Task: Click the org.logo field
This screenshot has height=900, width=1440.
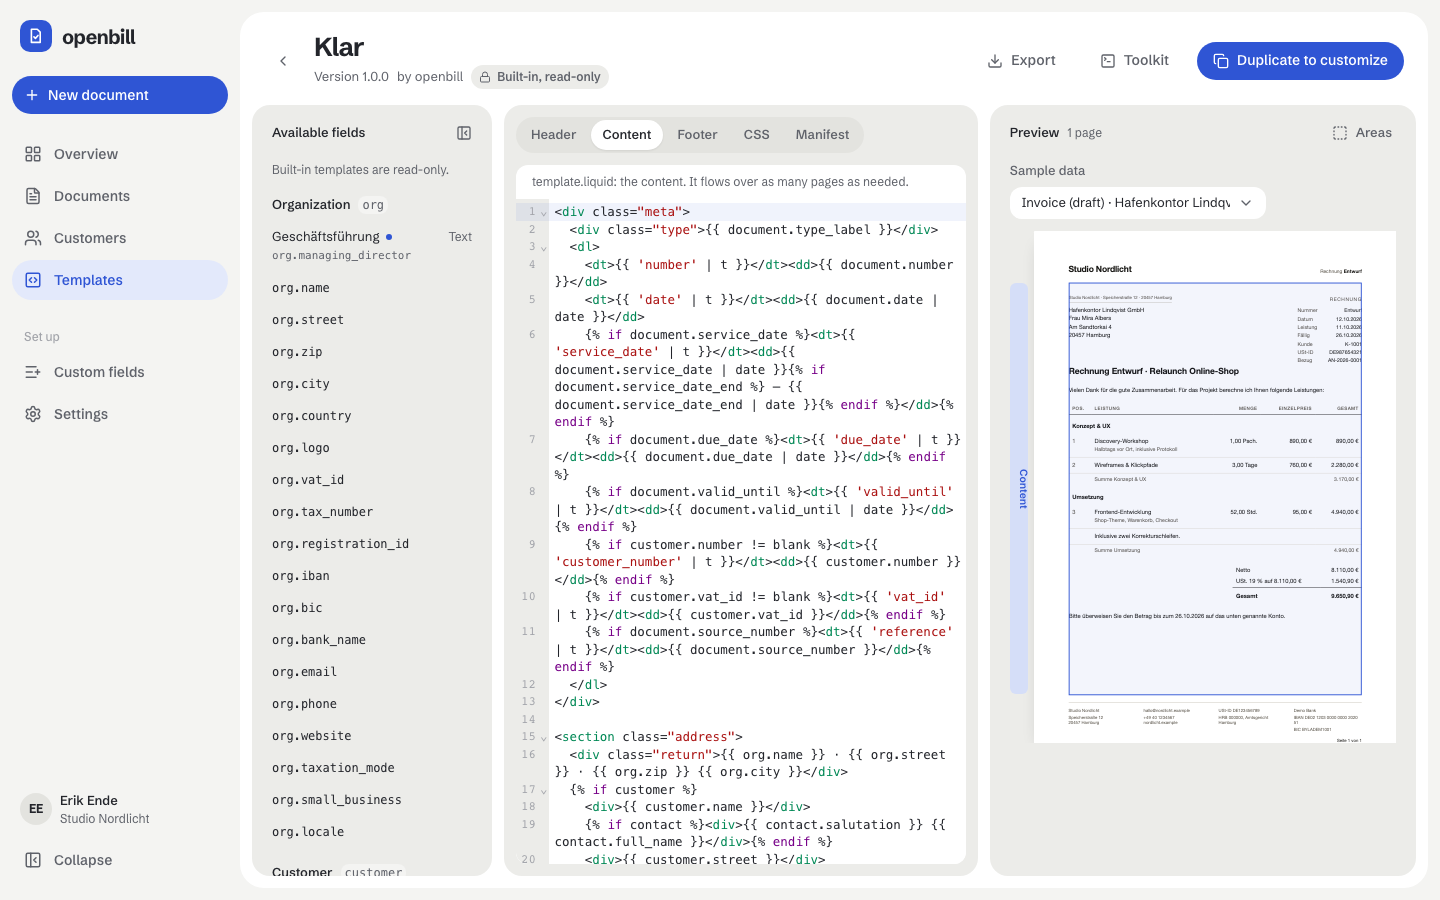Action: 372,448
